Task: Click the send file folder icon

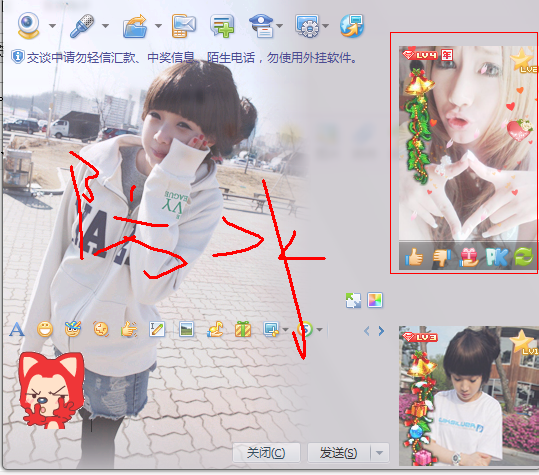Action: click(135, 25)
